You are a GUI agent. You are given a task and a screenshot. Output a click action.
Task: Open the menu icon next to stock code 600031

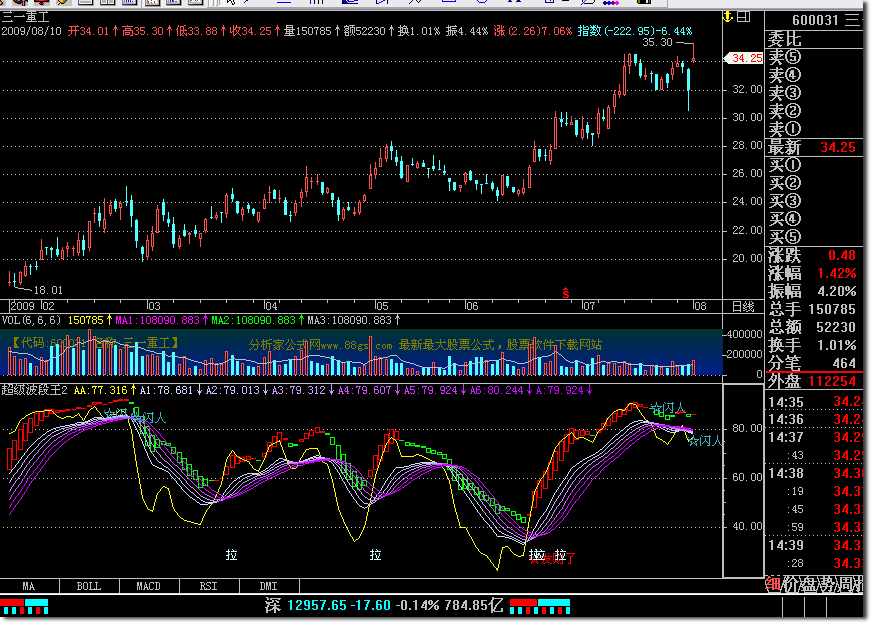852,20
